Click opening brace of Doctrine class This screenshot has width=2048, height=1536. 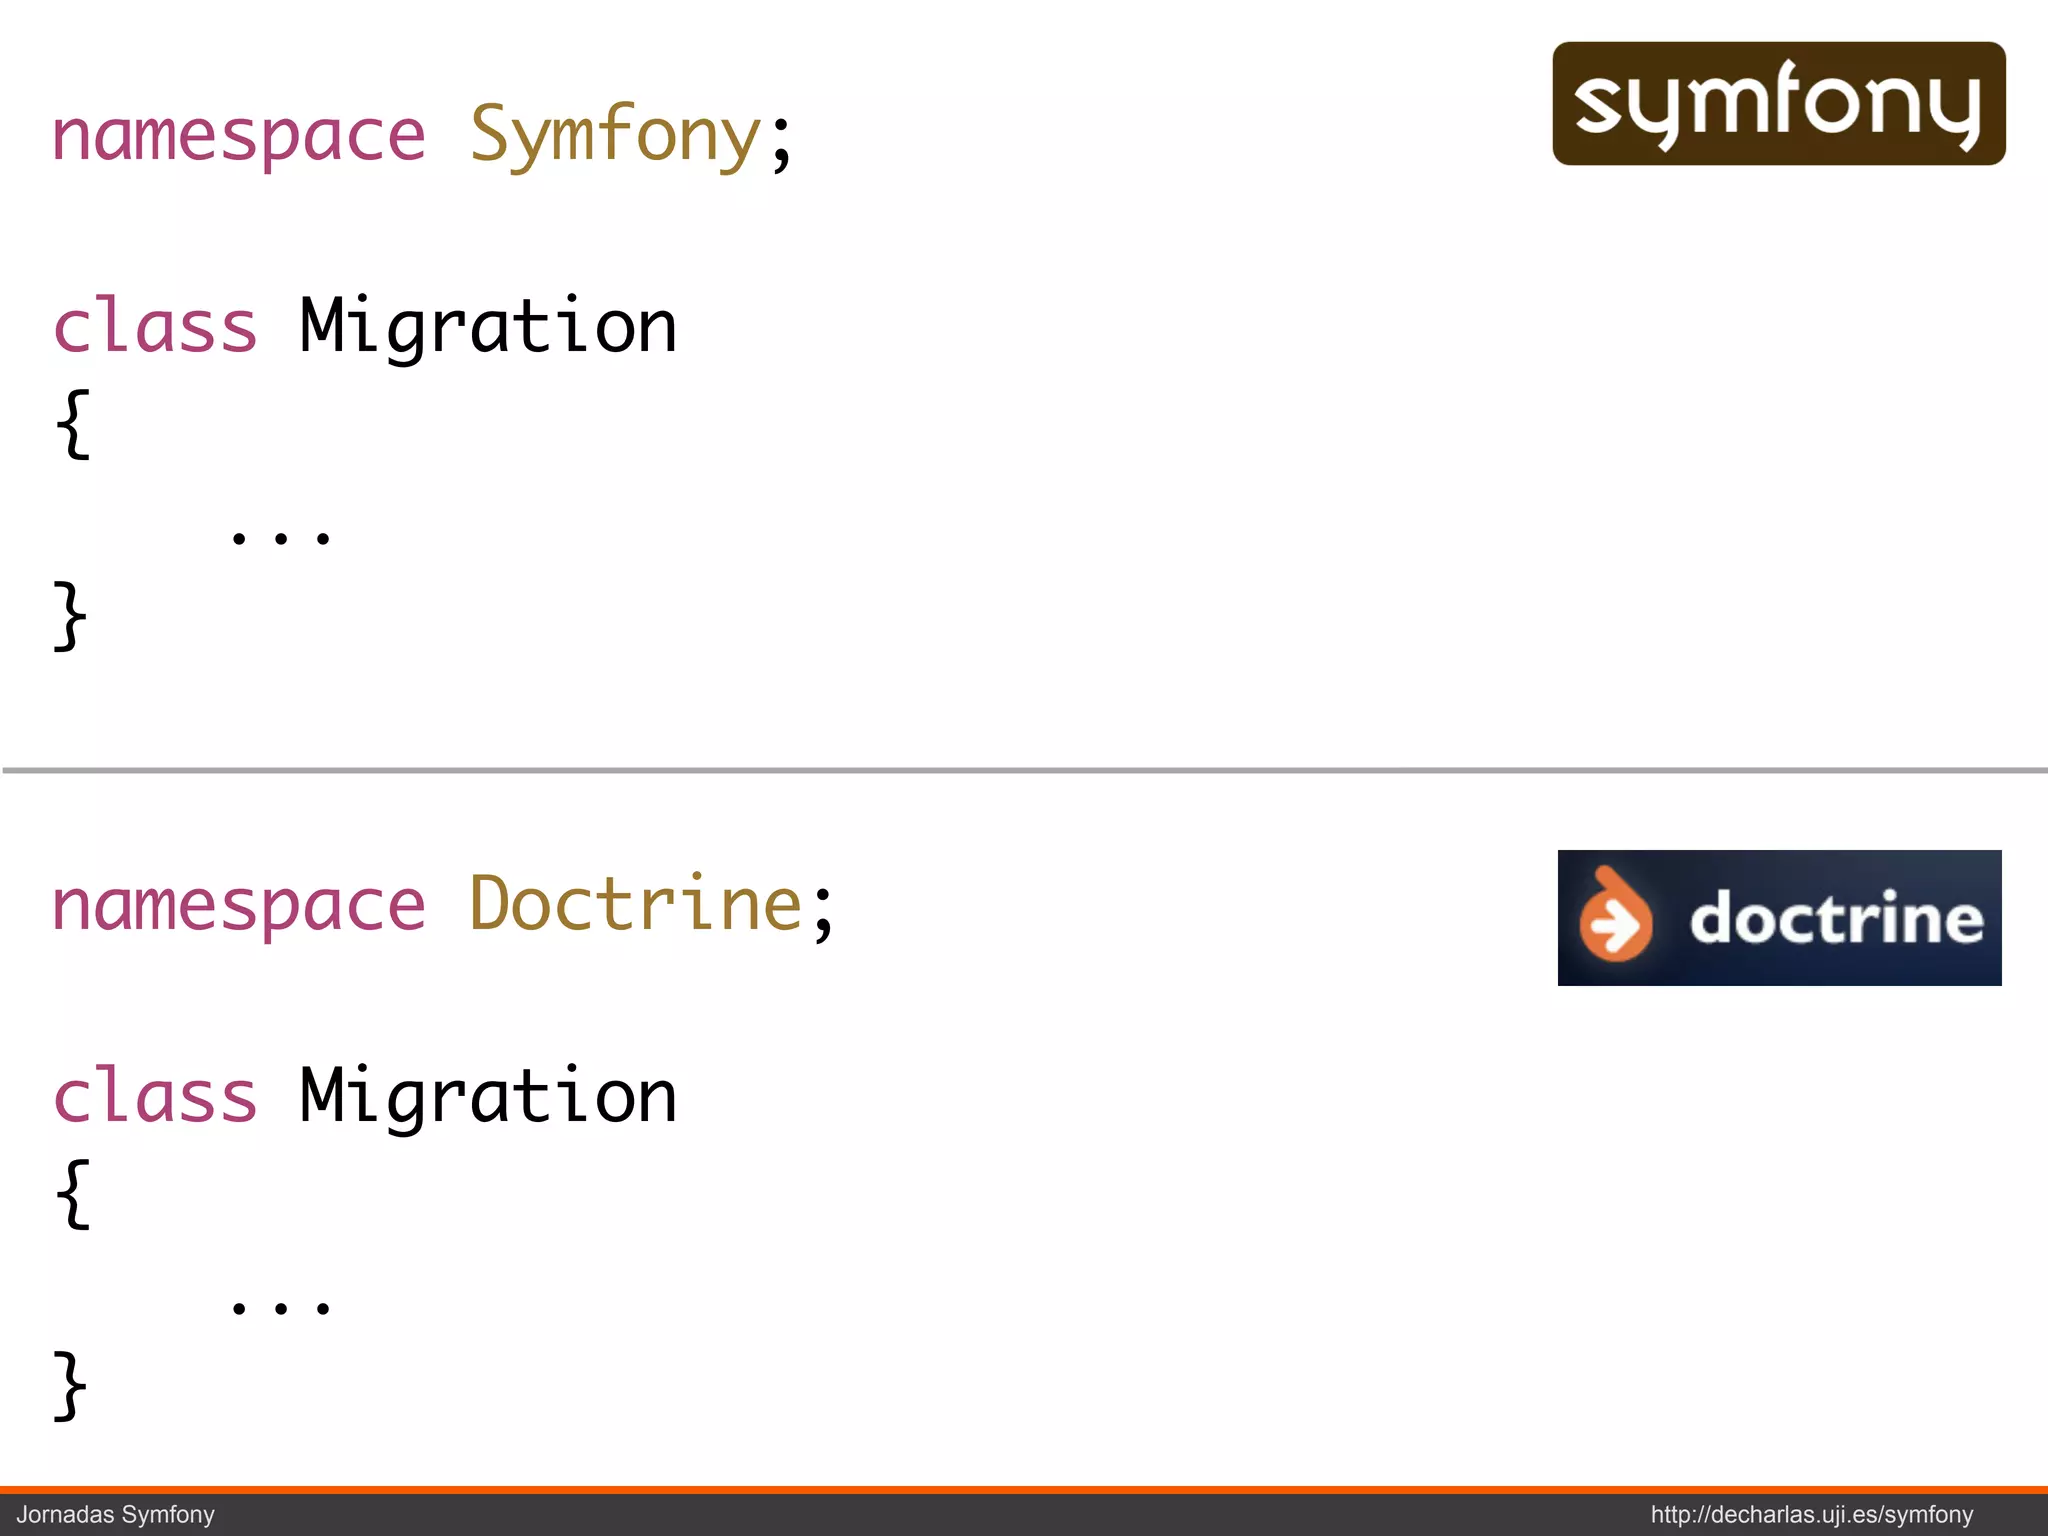(73, 1194)
